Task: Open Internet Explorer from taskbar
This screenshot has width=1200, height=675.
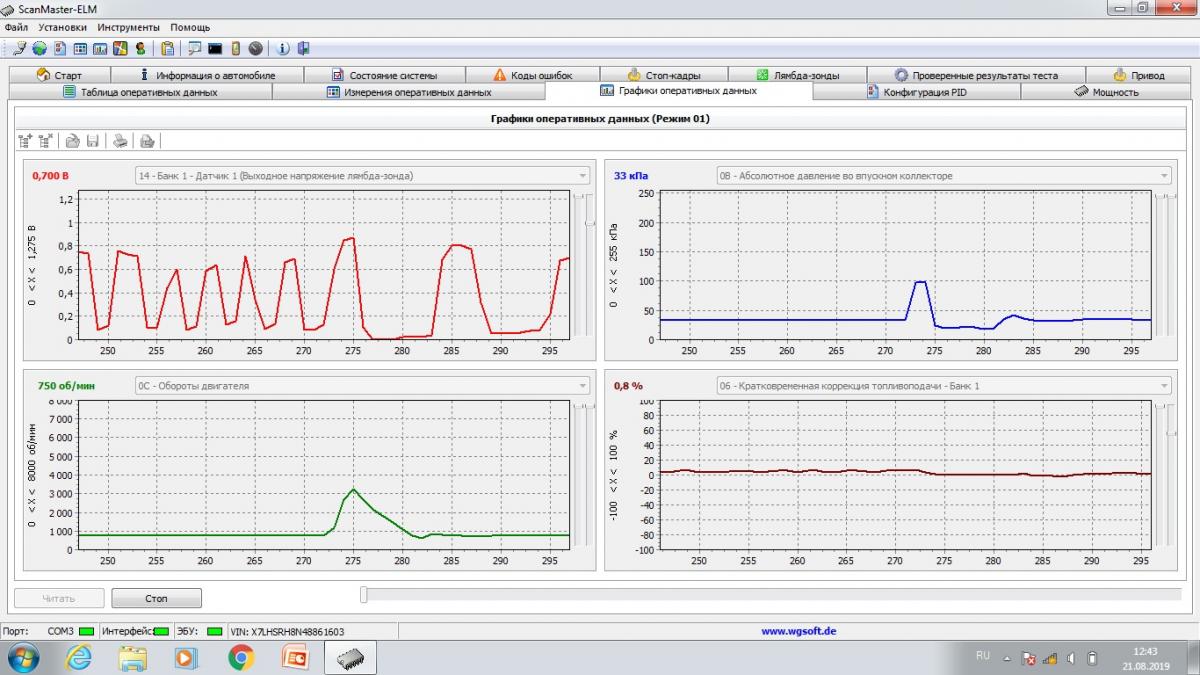Action: pyautogui.click(x=79, y=658)
